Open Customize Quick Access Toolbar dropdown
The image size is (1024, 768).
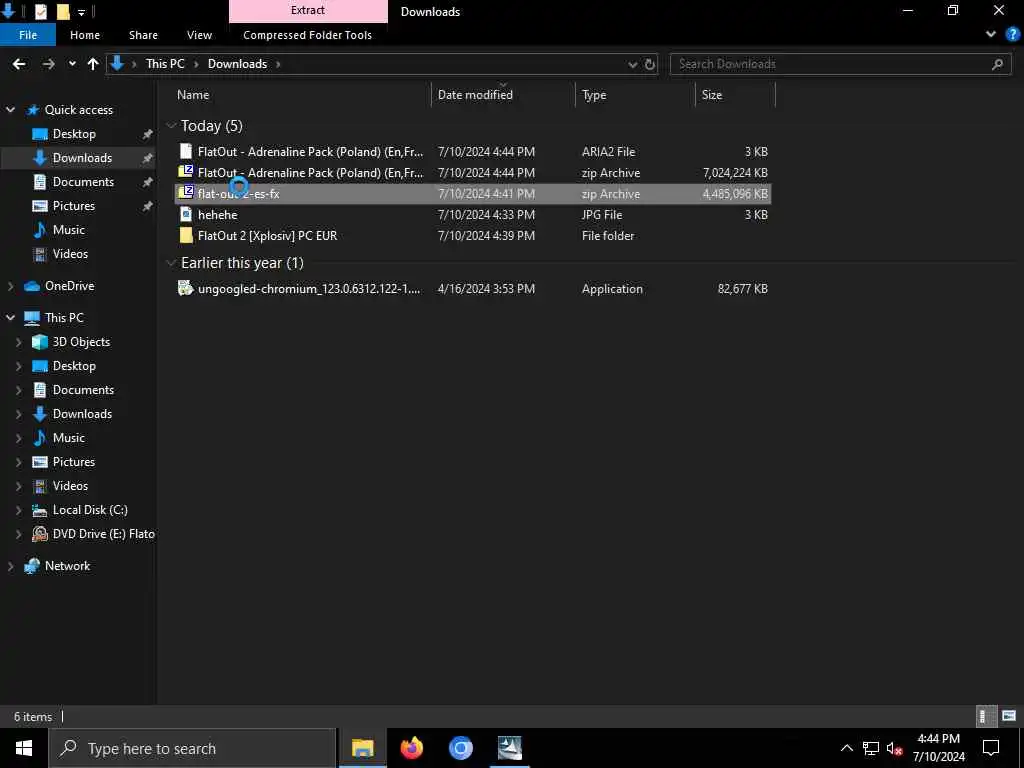click(x=82, y=12)
